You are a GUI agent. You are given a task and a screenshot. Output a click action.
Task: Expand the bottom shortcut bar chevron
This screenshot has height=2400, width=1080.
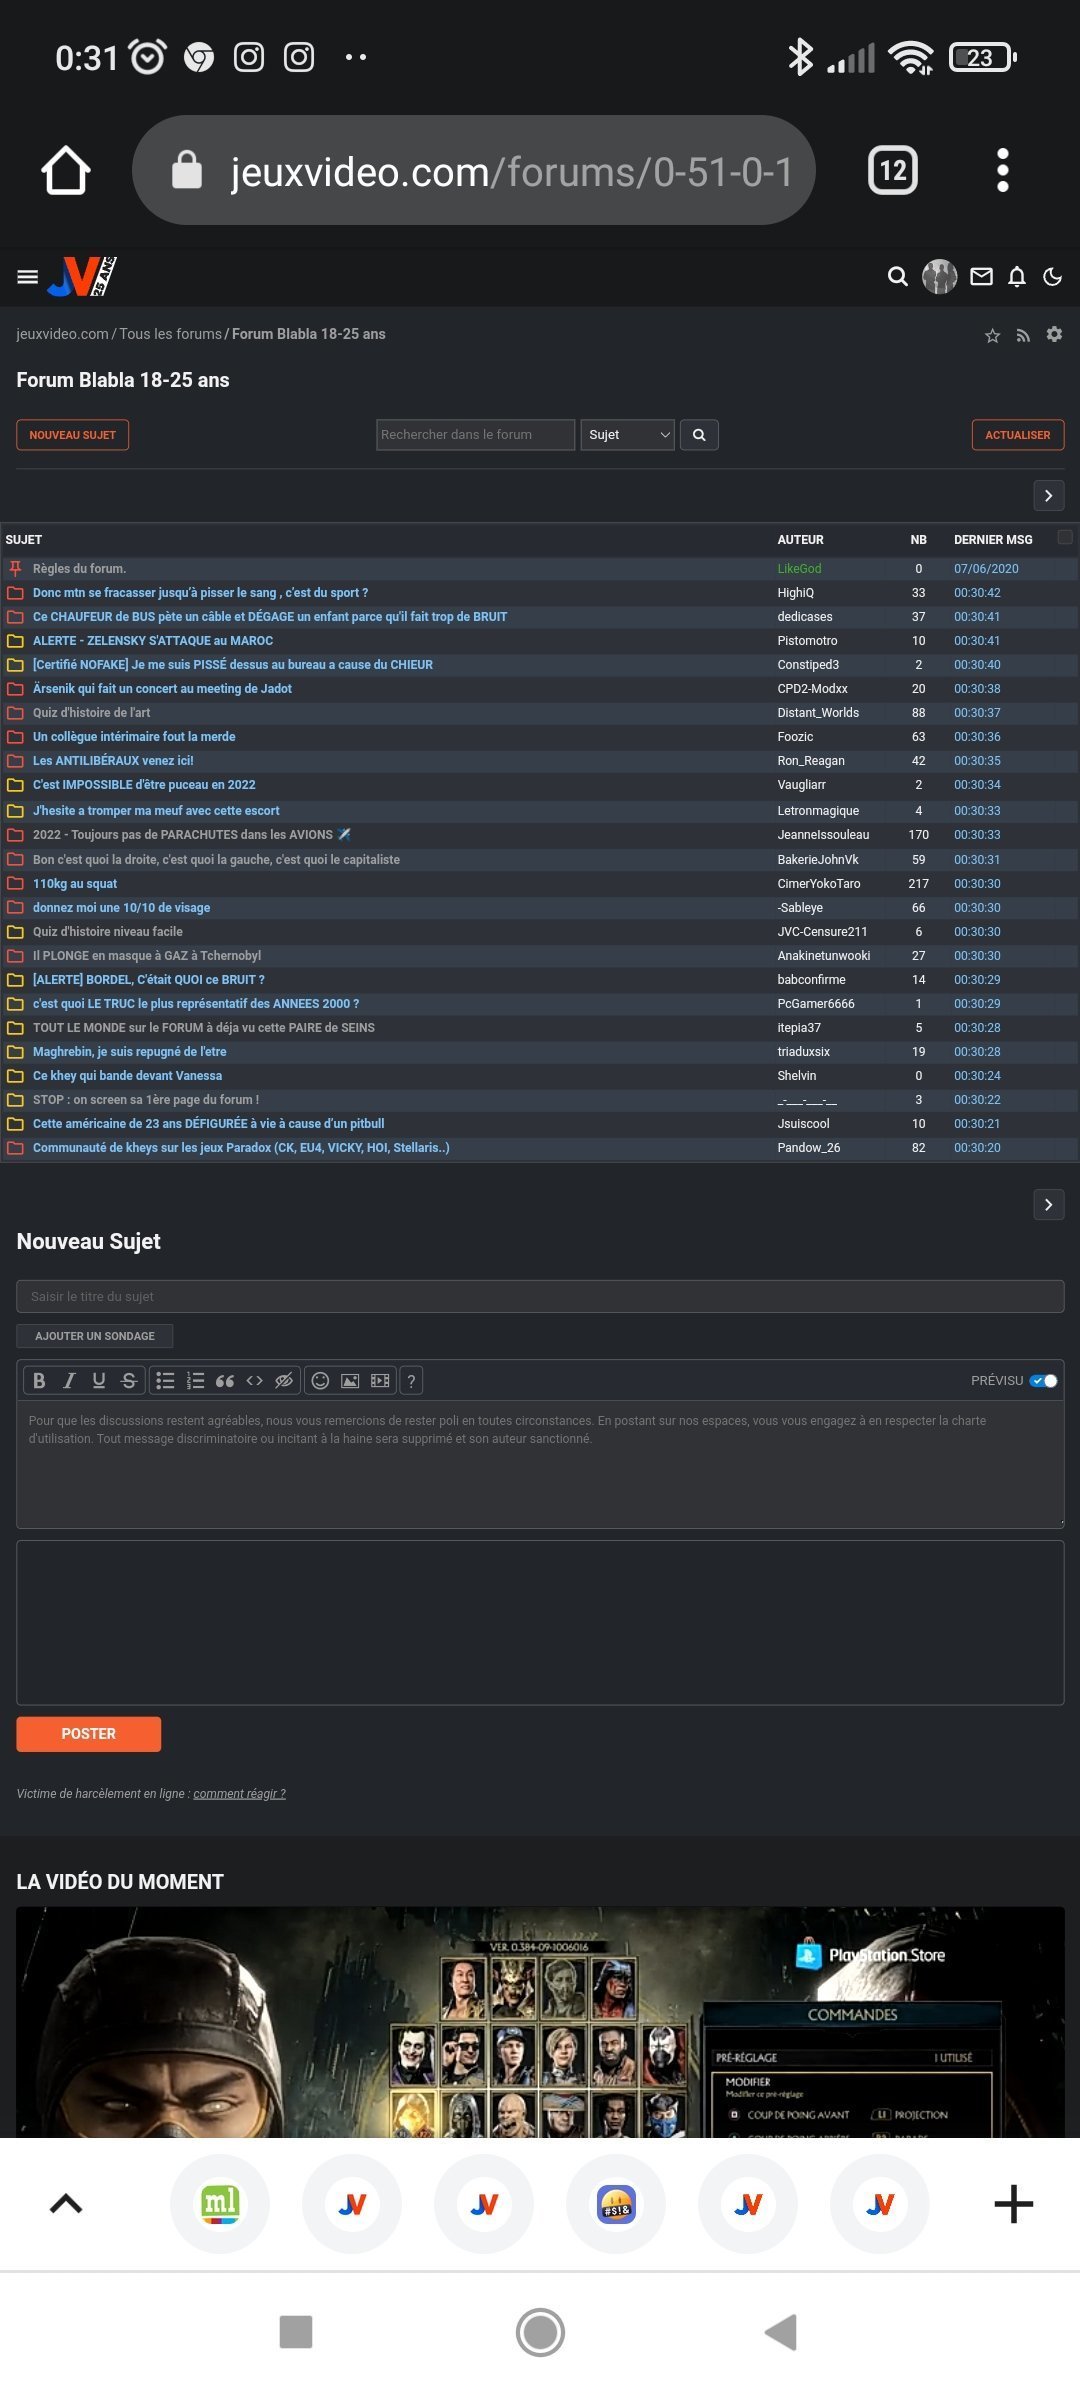(66, 2204)
